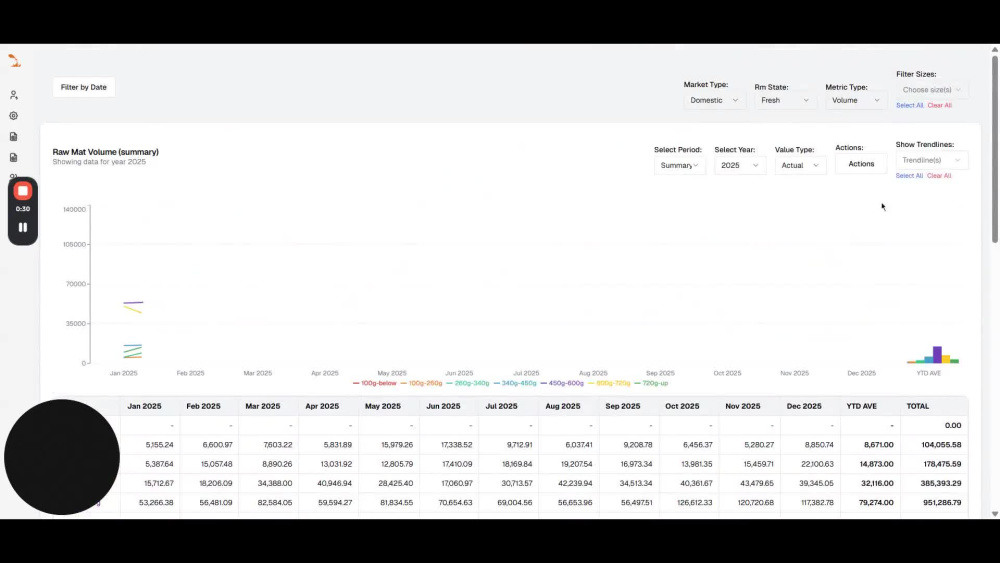Click the Actions button
This screenshot has width=1000, height=563.
click(861, 164)
